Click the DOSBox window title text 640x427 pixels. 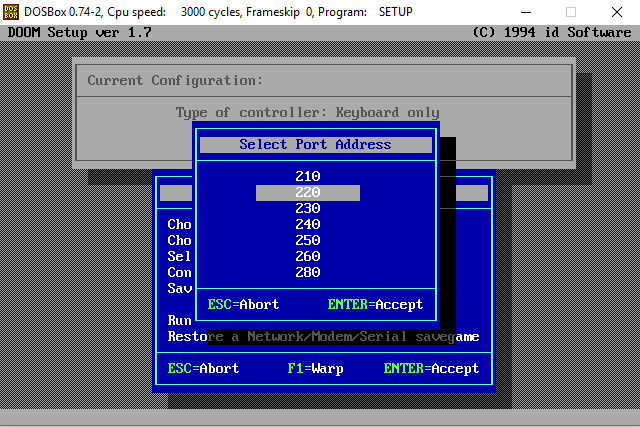218,12
